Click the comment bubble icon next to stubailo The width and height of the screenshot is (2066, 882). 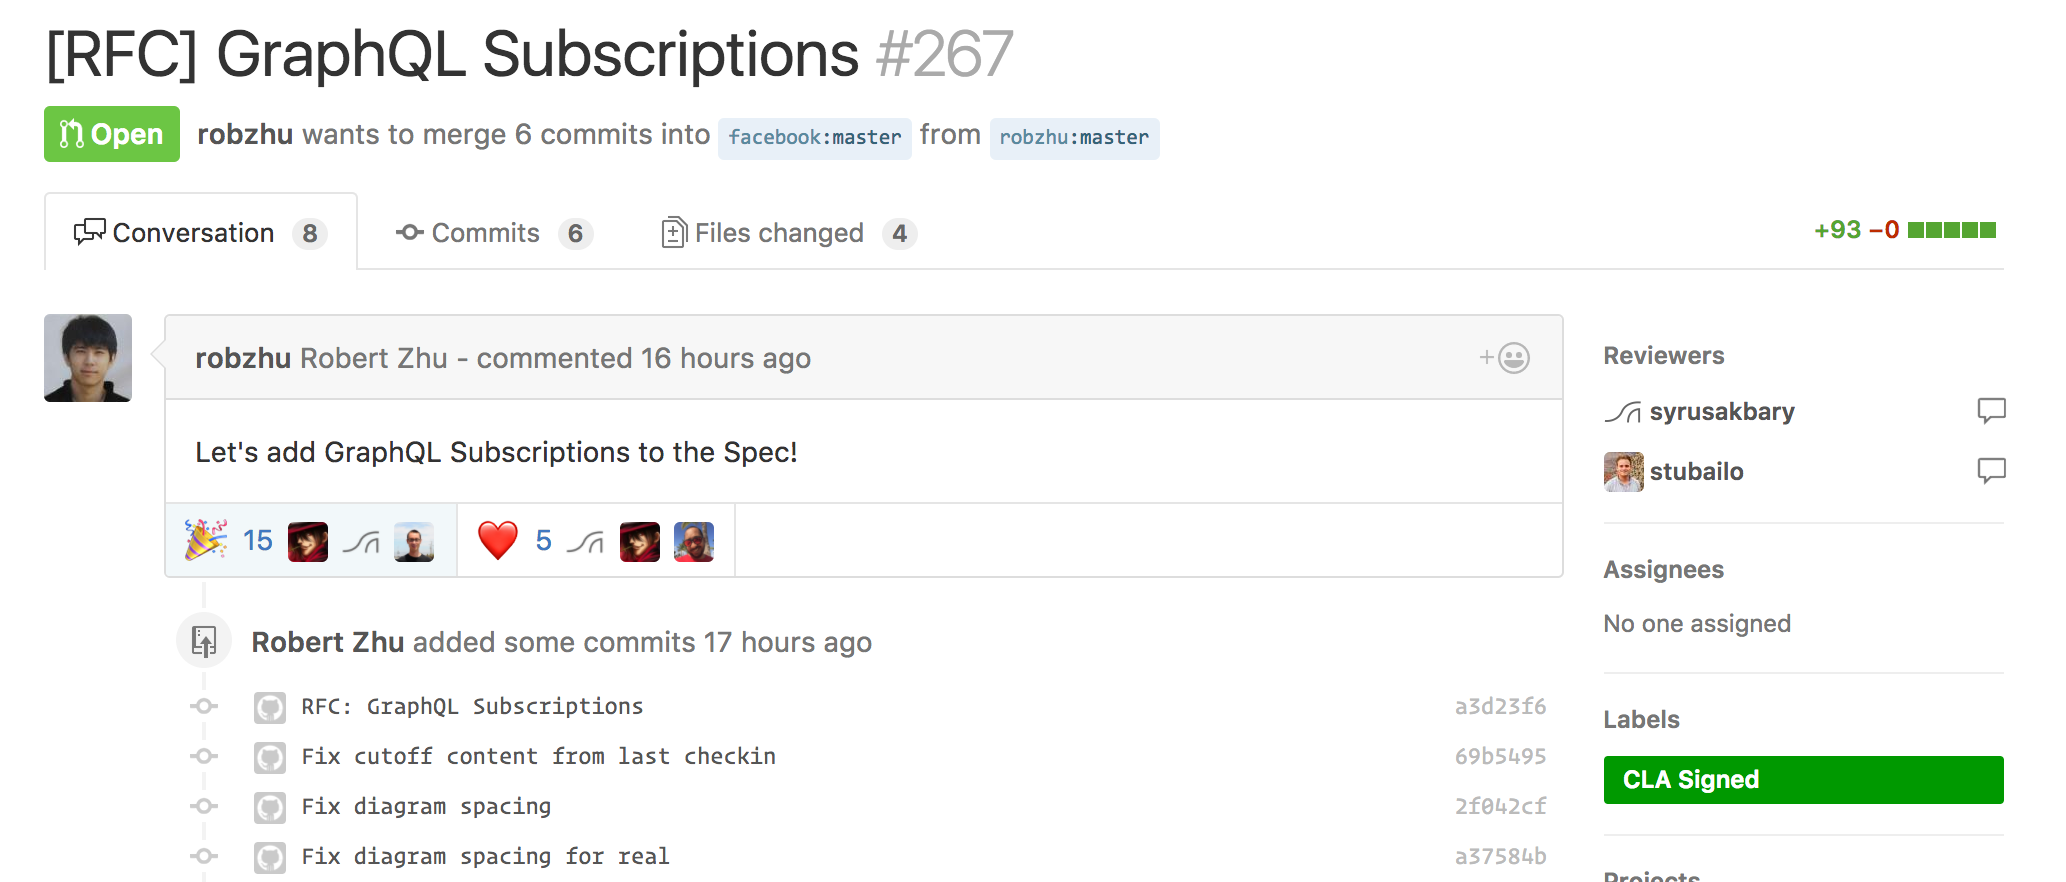point(1991,470)
